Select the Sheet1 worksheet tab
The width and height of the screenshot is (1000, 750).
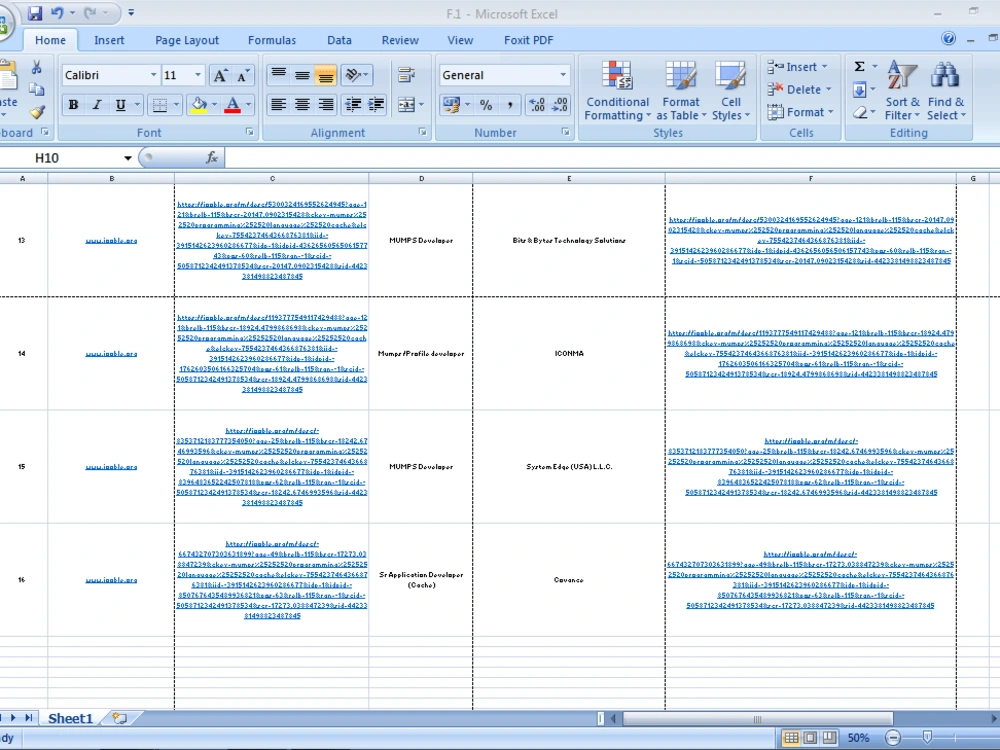pos(70,719)
